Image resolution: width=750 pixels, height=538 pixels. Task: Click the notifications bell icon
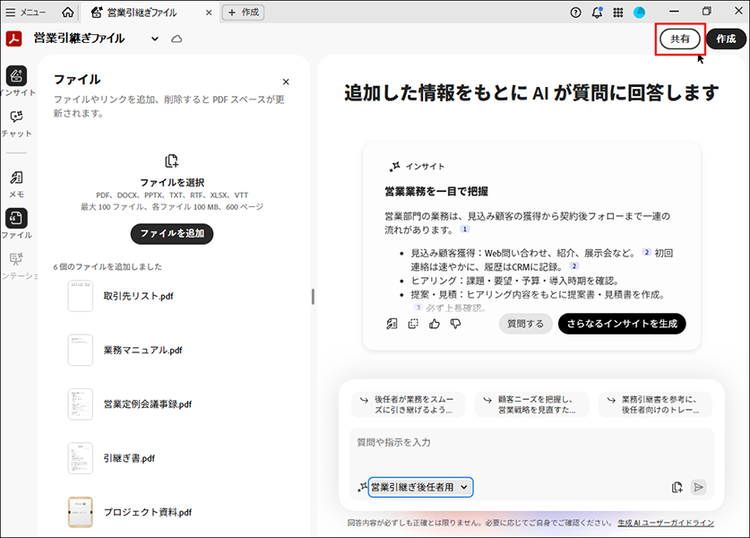point(597,12)
